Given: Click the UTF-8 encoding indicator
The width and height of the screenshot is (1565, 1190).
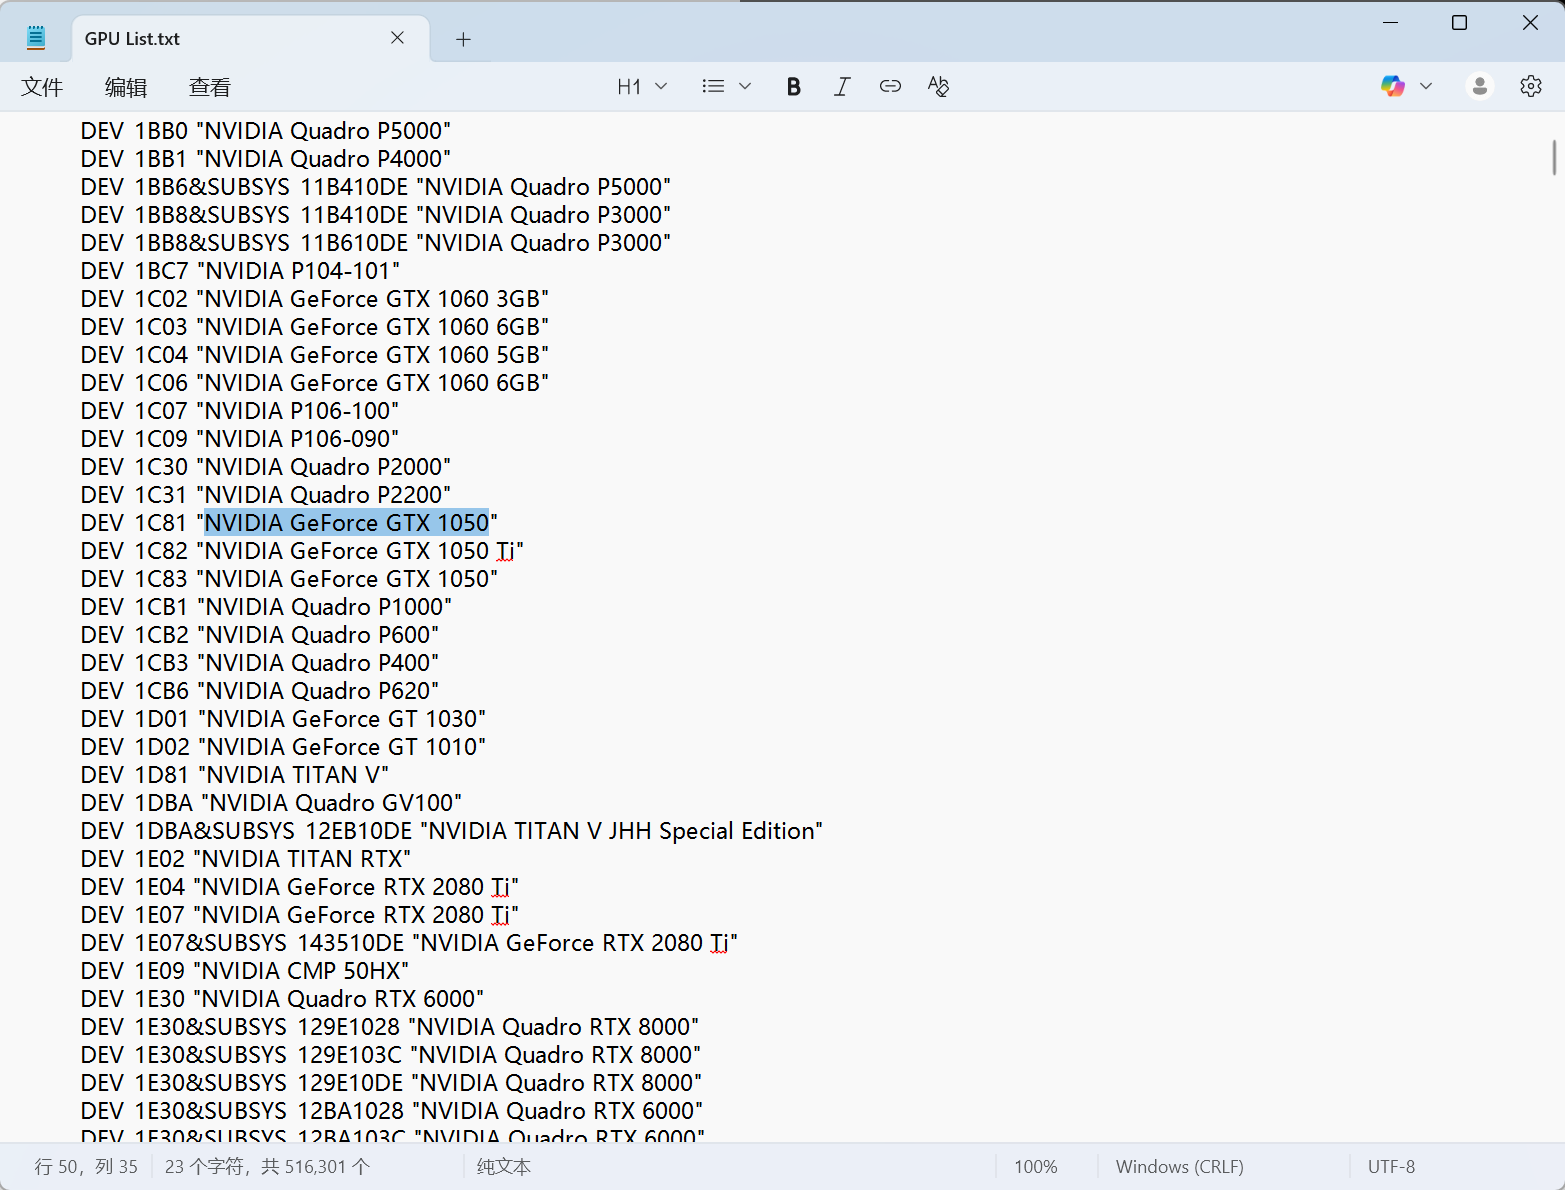Looking at the screenshot, I should coord(1391,1167).
